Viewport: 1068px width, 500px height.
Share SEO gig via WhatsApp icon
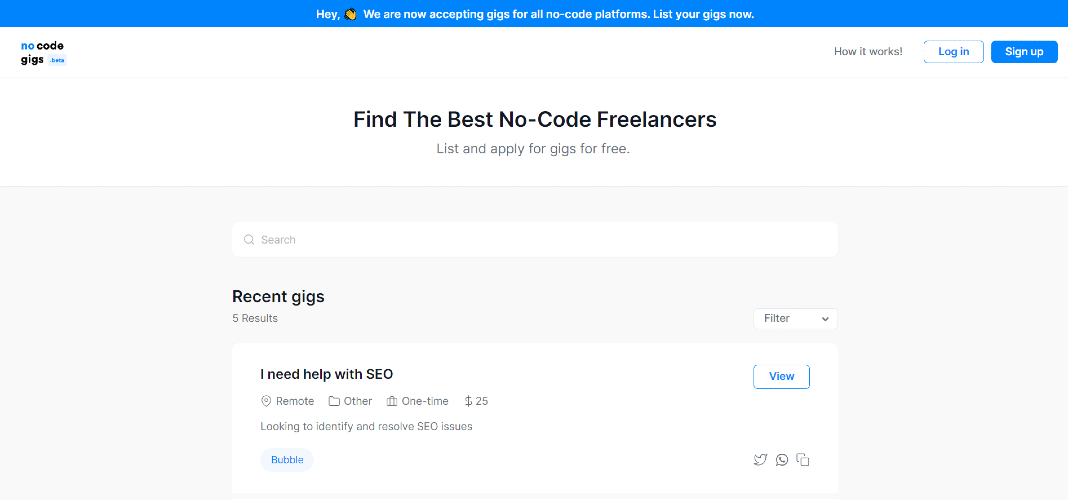(x=782, y=460)
